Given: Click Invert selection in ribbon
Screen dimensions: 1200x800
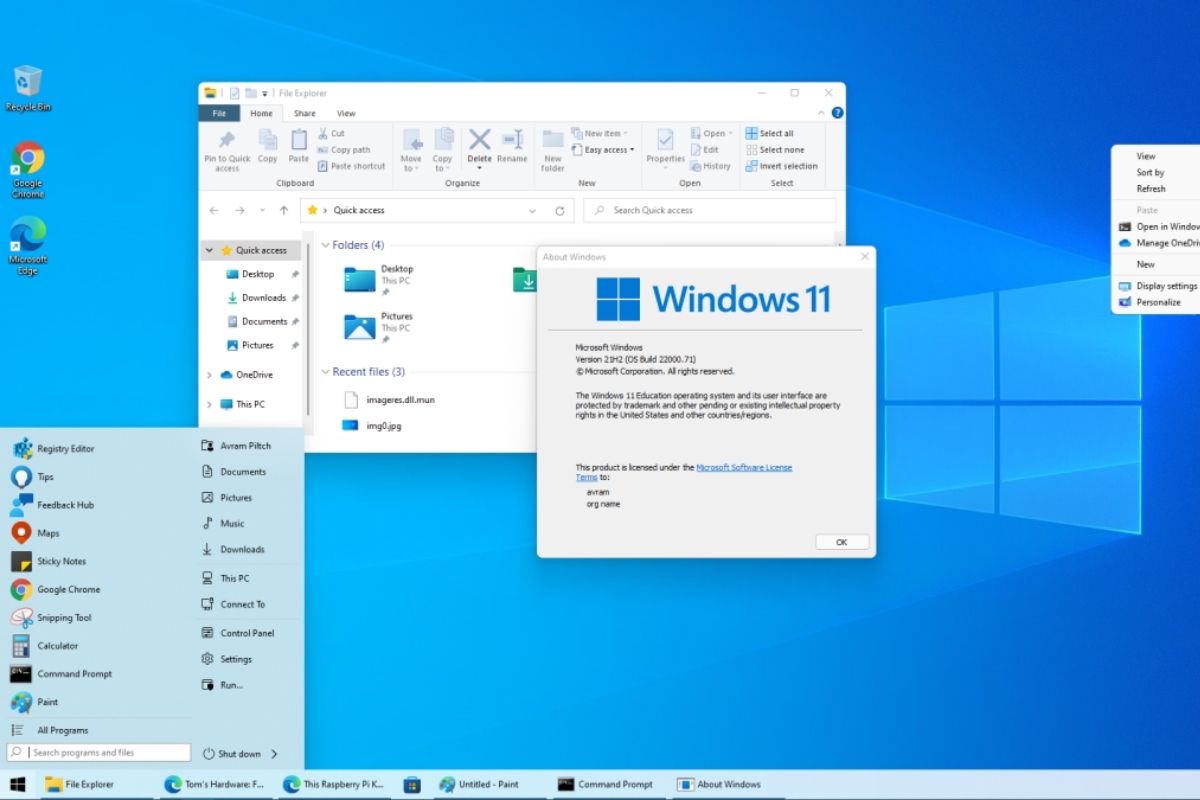Looking at the screenshot, I should coord(782,166).
